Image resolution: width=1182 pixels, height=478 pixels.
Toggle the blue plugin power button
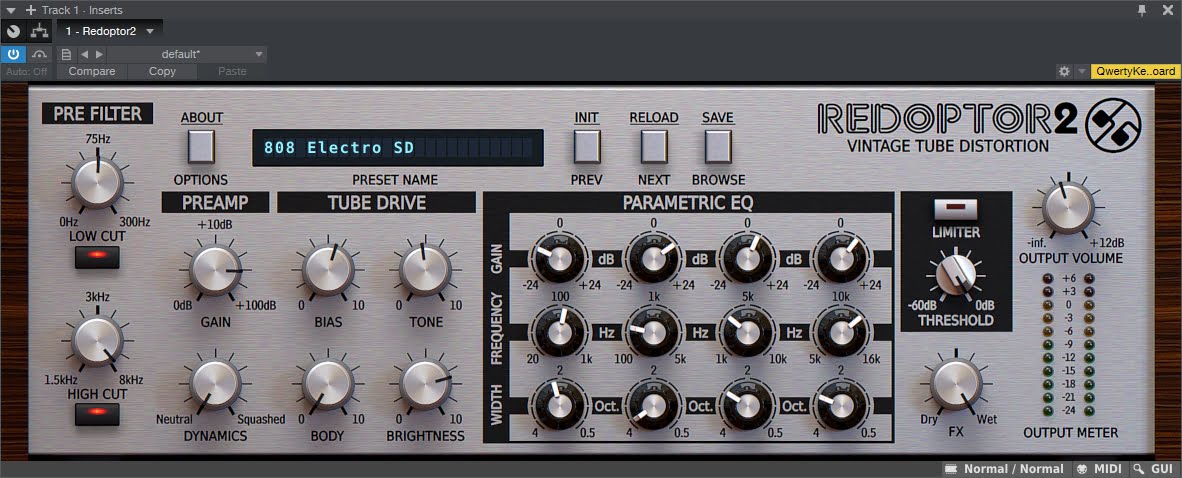point(14,54)
